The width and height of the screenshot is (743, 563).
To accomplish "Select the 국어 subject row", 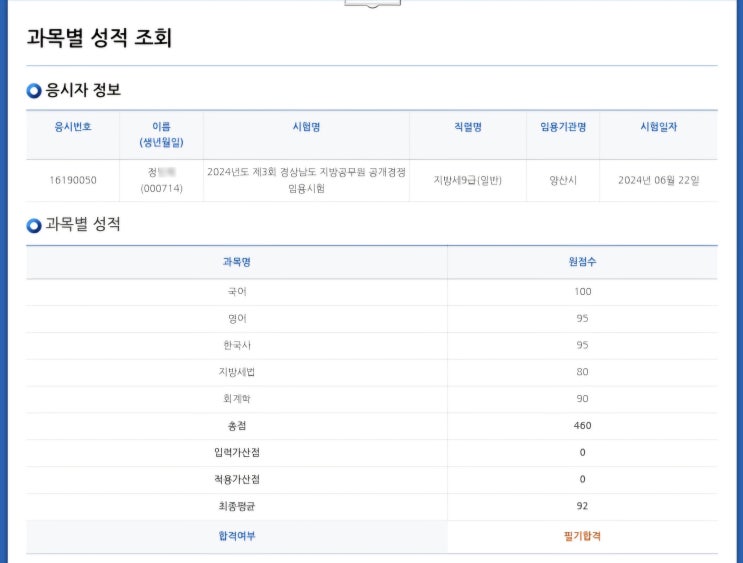I will click(236, 292).
